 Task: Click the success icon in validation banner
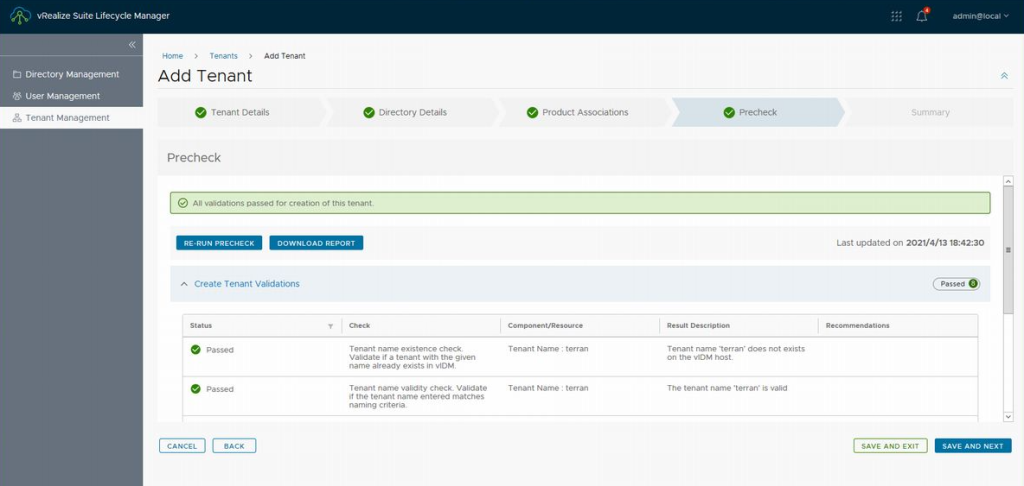tap(183, 203)
